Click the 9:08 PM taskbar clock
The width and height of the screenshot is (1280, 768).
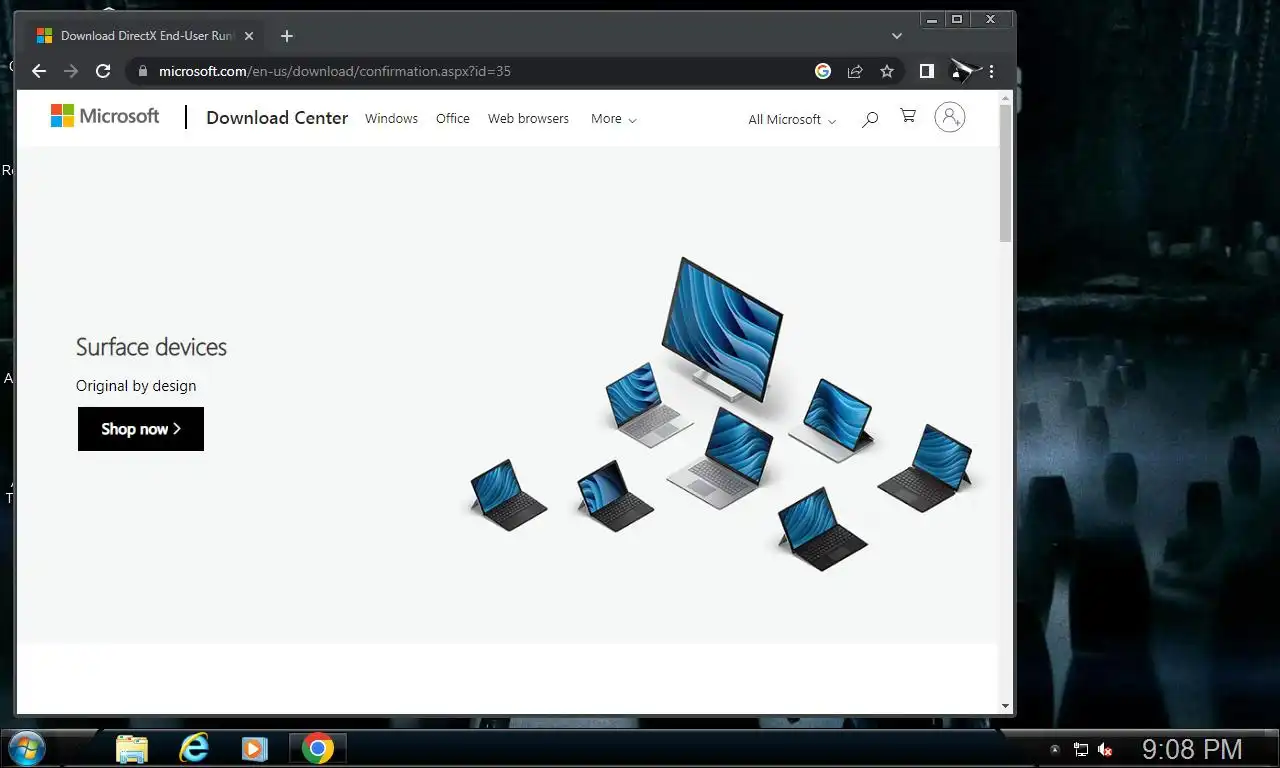point(1192,749)
